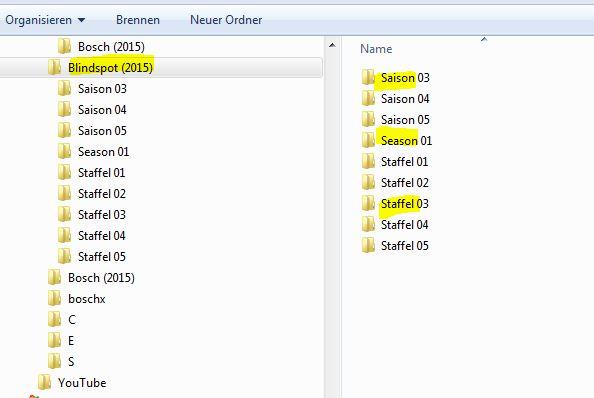Click Saison 05 folder icon in file list
The width and height of the screenshot is (594, 398).
368,119
